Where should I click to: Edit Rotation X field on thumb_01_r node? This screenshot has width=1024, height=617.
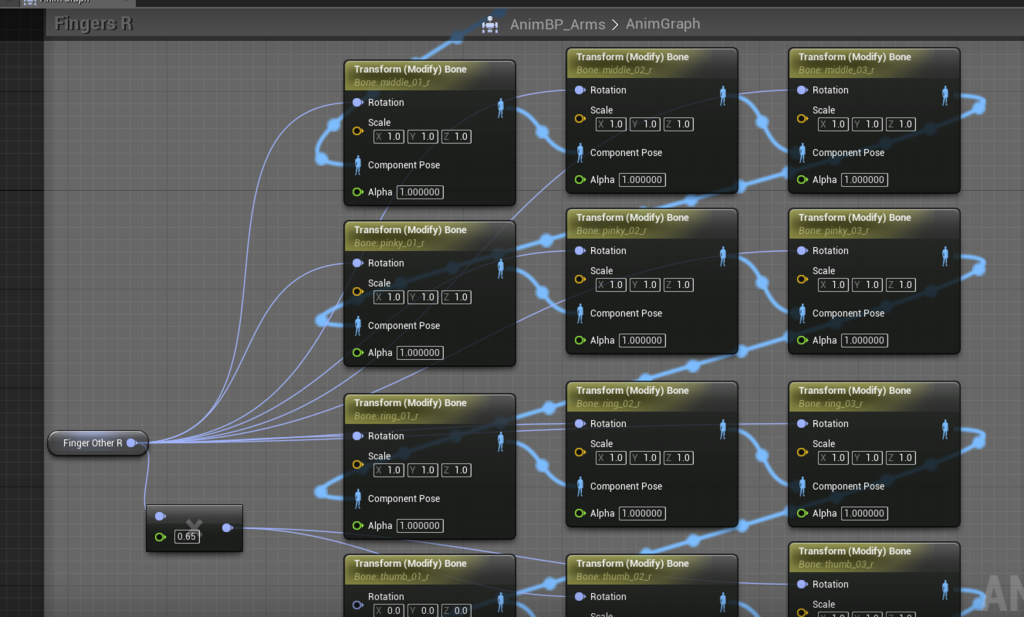pyautogui.click(x=389, y=610)
